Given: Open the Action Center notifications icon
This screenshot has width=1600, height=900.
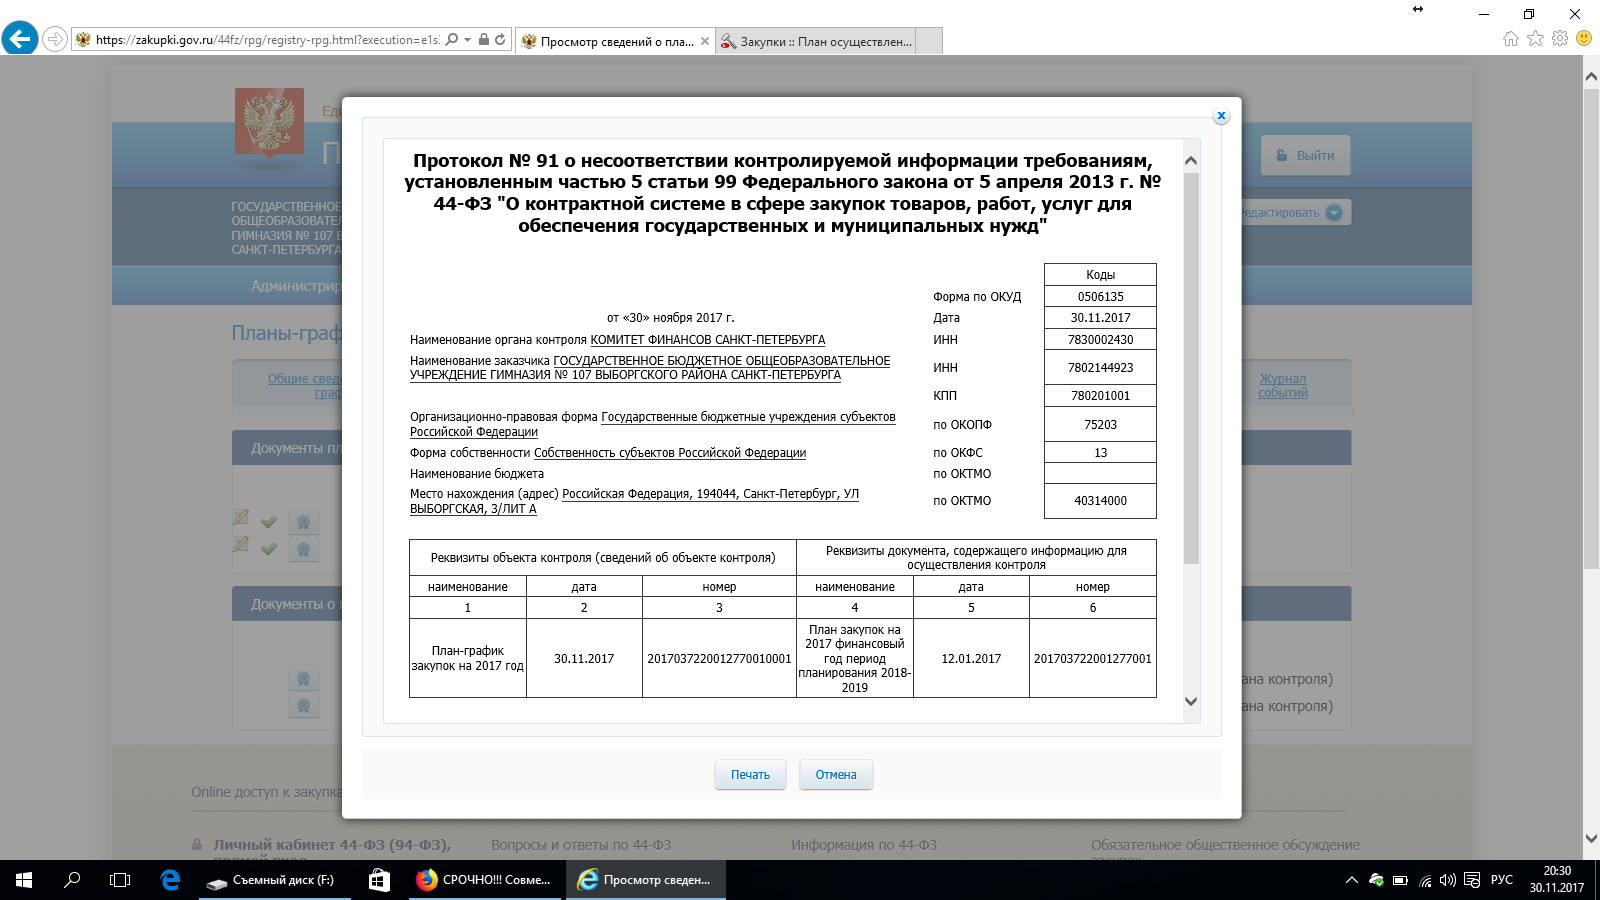Looking at the screenshot, I should [1471, 880].
